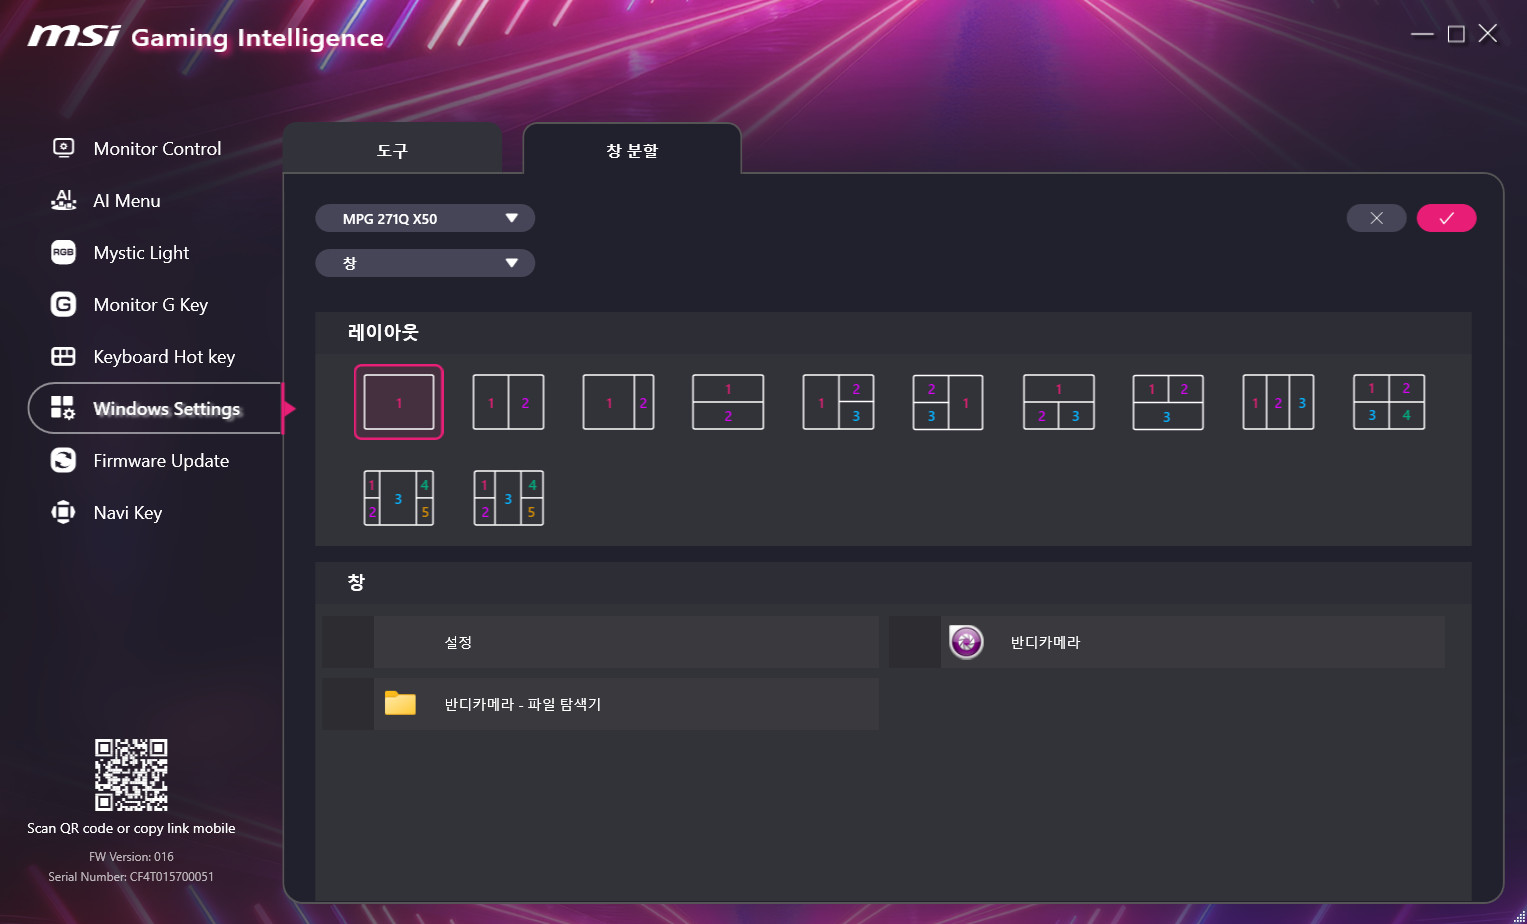The height and width of the screenshot is (924, 1527).
Task: Click the QR code image
Action: (x=131, y=775)
